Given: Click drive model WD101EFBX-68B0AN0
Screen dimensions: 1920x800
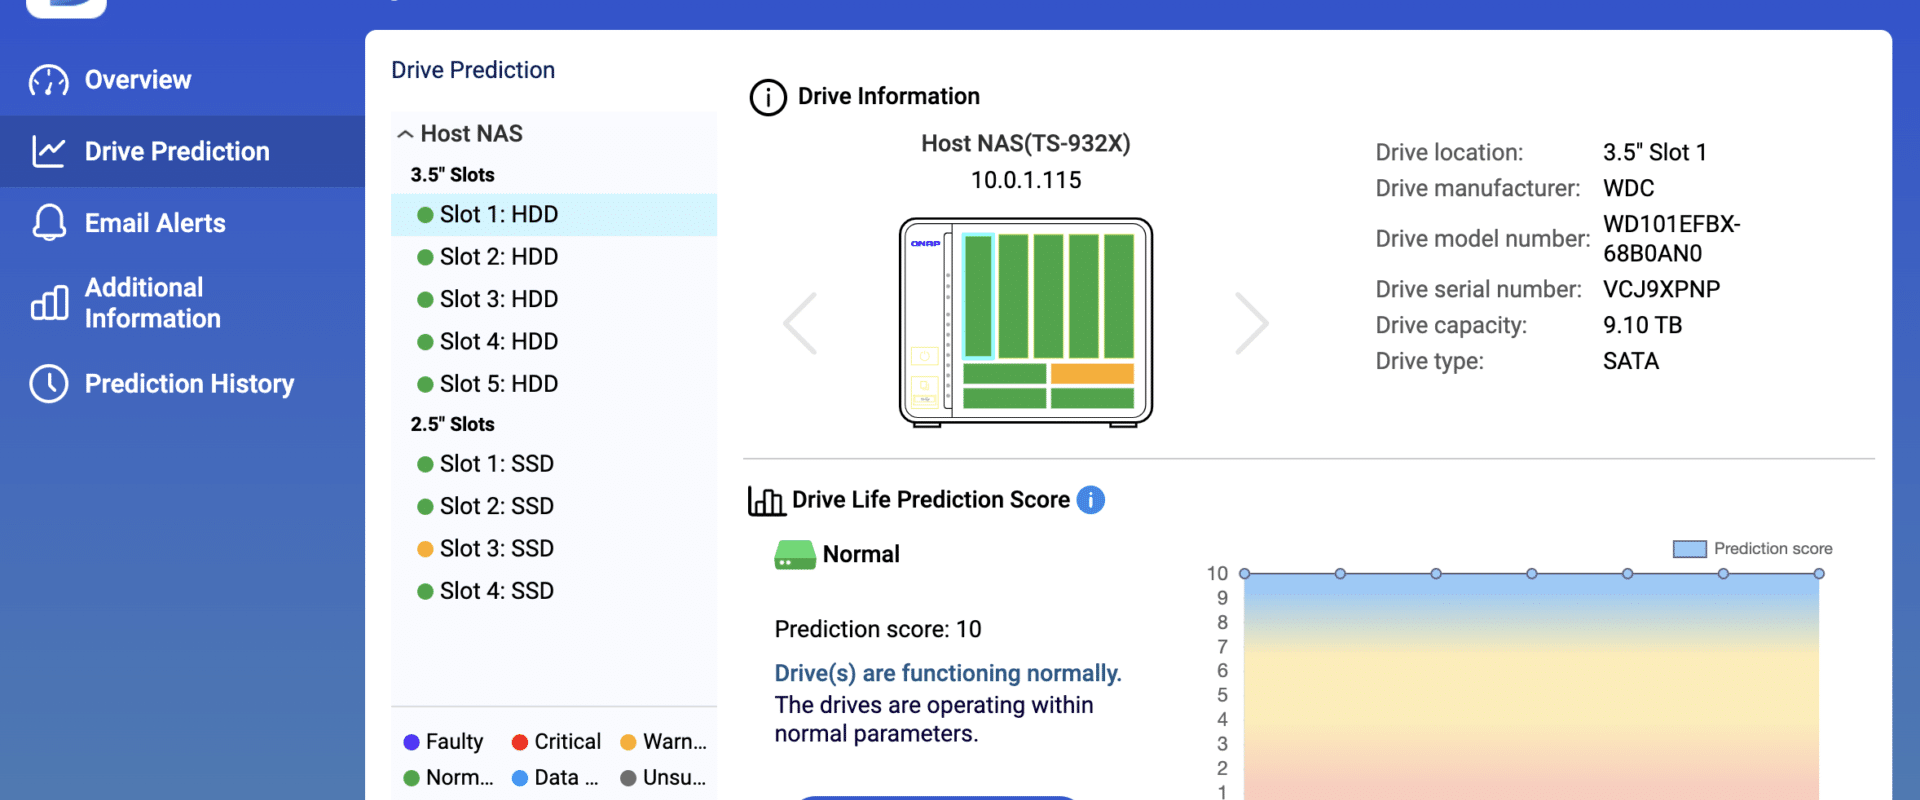Looking at the screenshot, I should [x=1671, y=239].
